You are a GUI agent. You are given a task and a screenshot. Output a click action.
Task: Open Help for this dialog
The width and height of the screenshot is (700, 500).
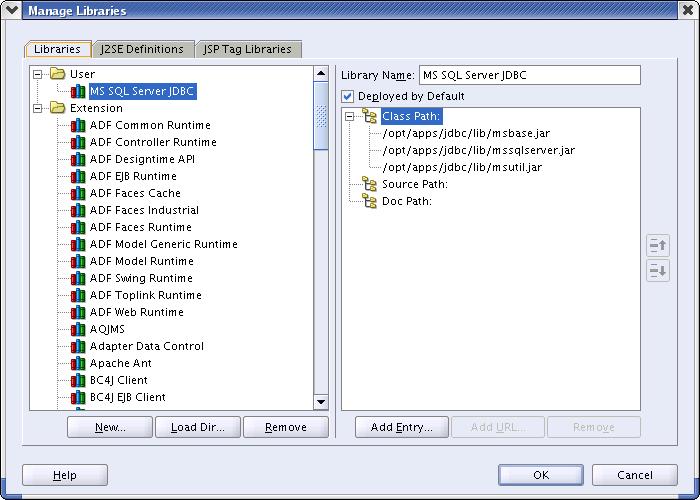coord(65,475)
